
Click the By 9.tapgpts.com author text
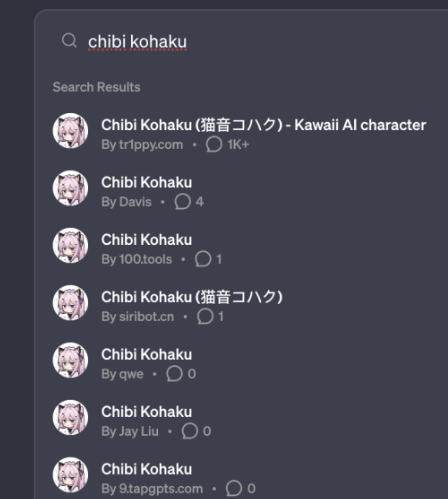tap(152, 489)
